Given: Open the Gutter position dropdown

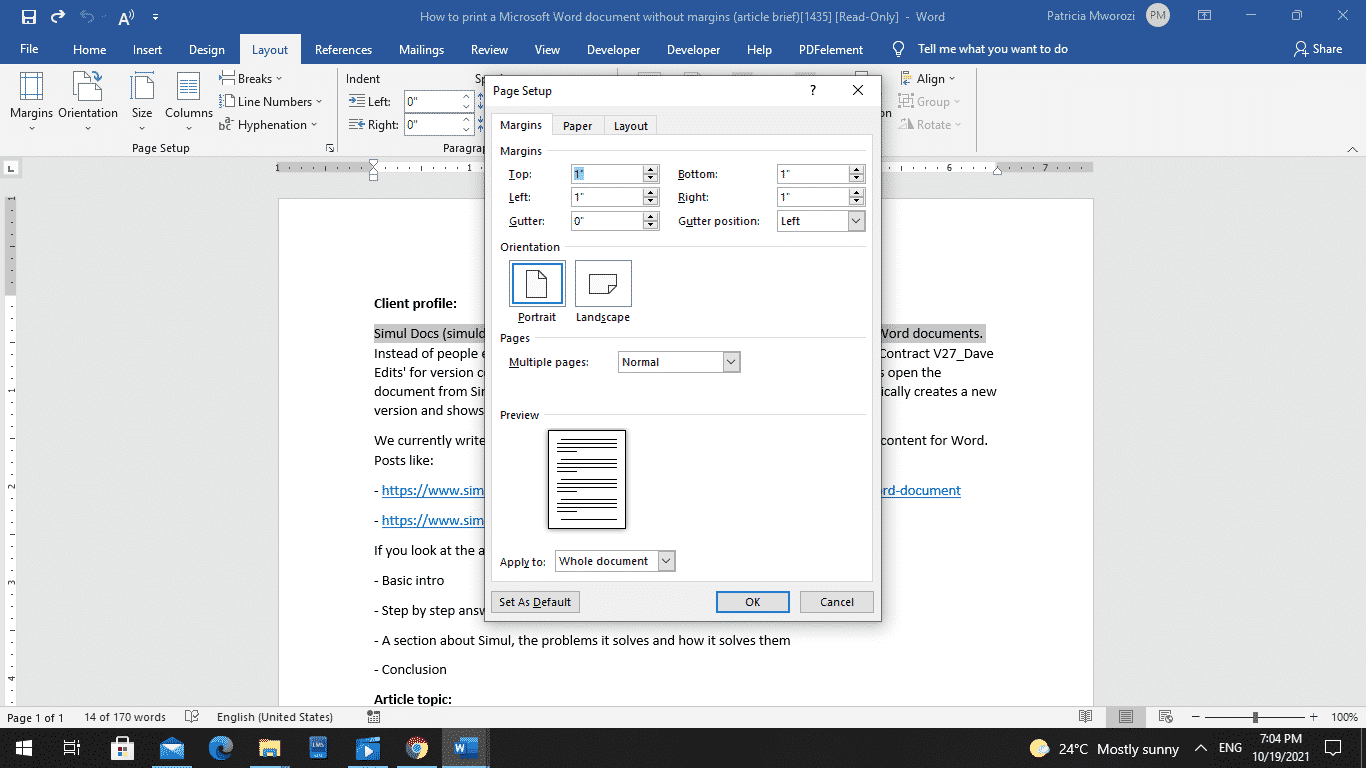Looking at the screenshot, I should (x=855, y=220).
